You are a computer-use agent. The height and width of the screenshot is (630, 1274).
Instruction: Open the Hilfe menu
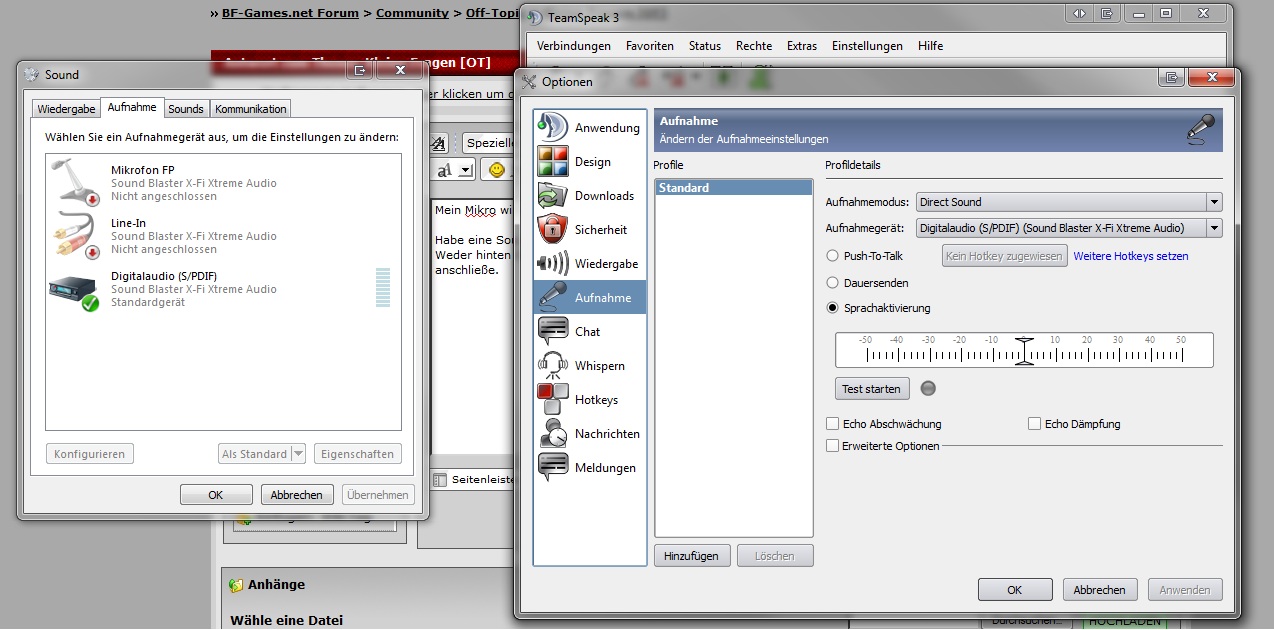[x=931, y=46]
